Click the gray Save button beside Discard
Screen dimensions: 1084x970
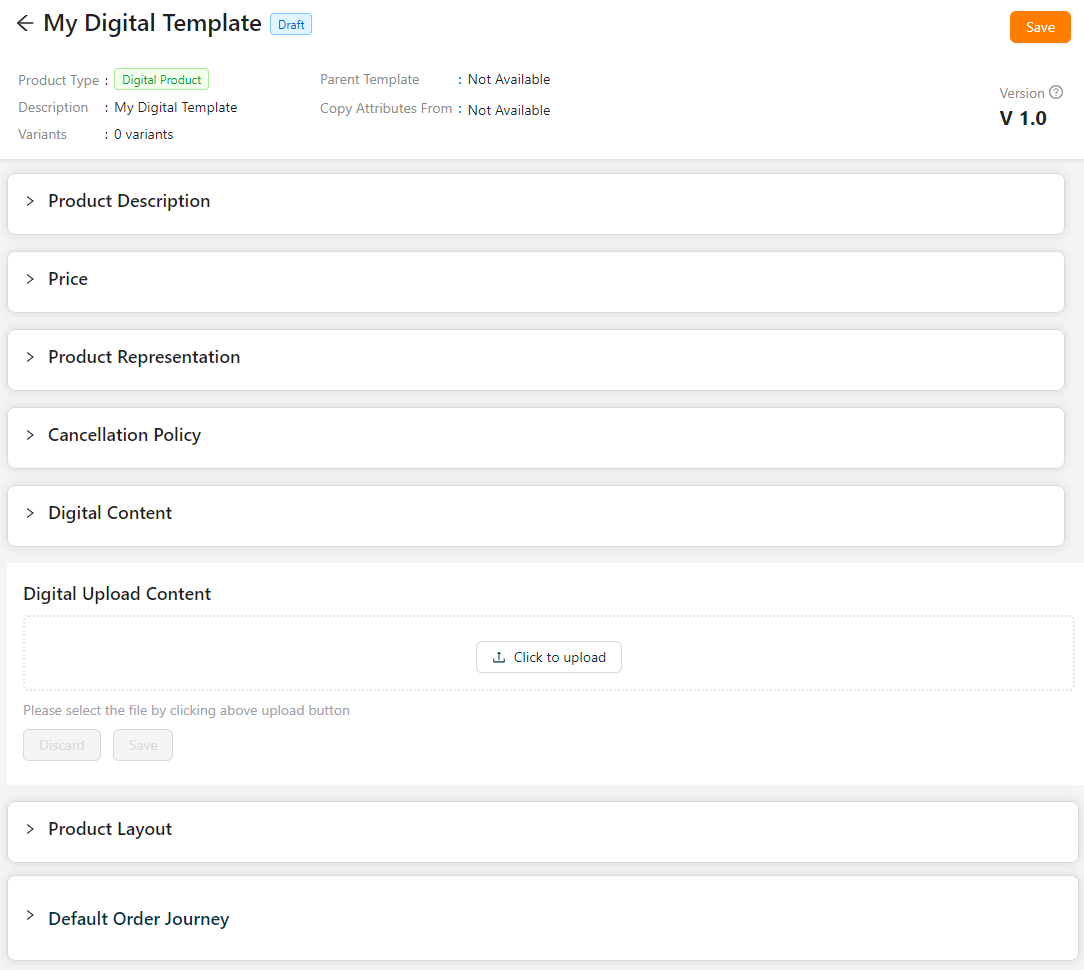tap(143, 745)
